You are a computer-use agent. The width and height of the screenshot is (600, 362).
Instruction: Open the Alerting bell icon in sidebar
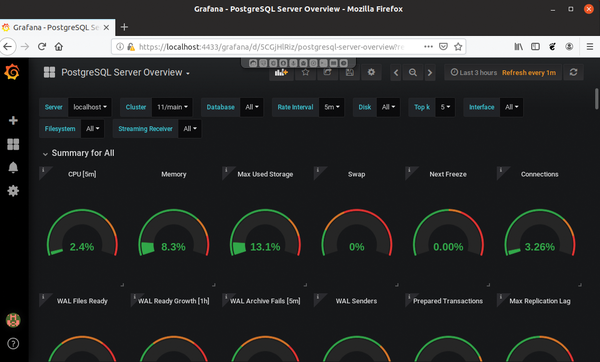pyautogui.click(x=13, y=168)
